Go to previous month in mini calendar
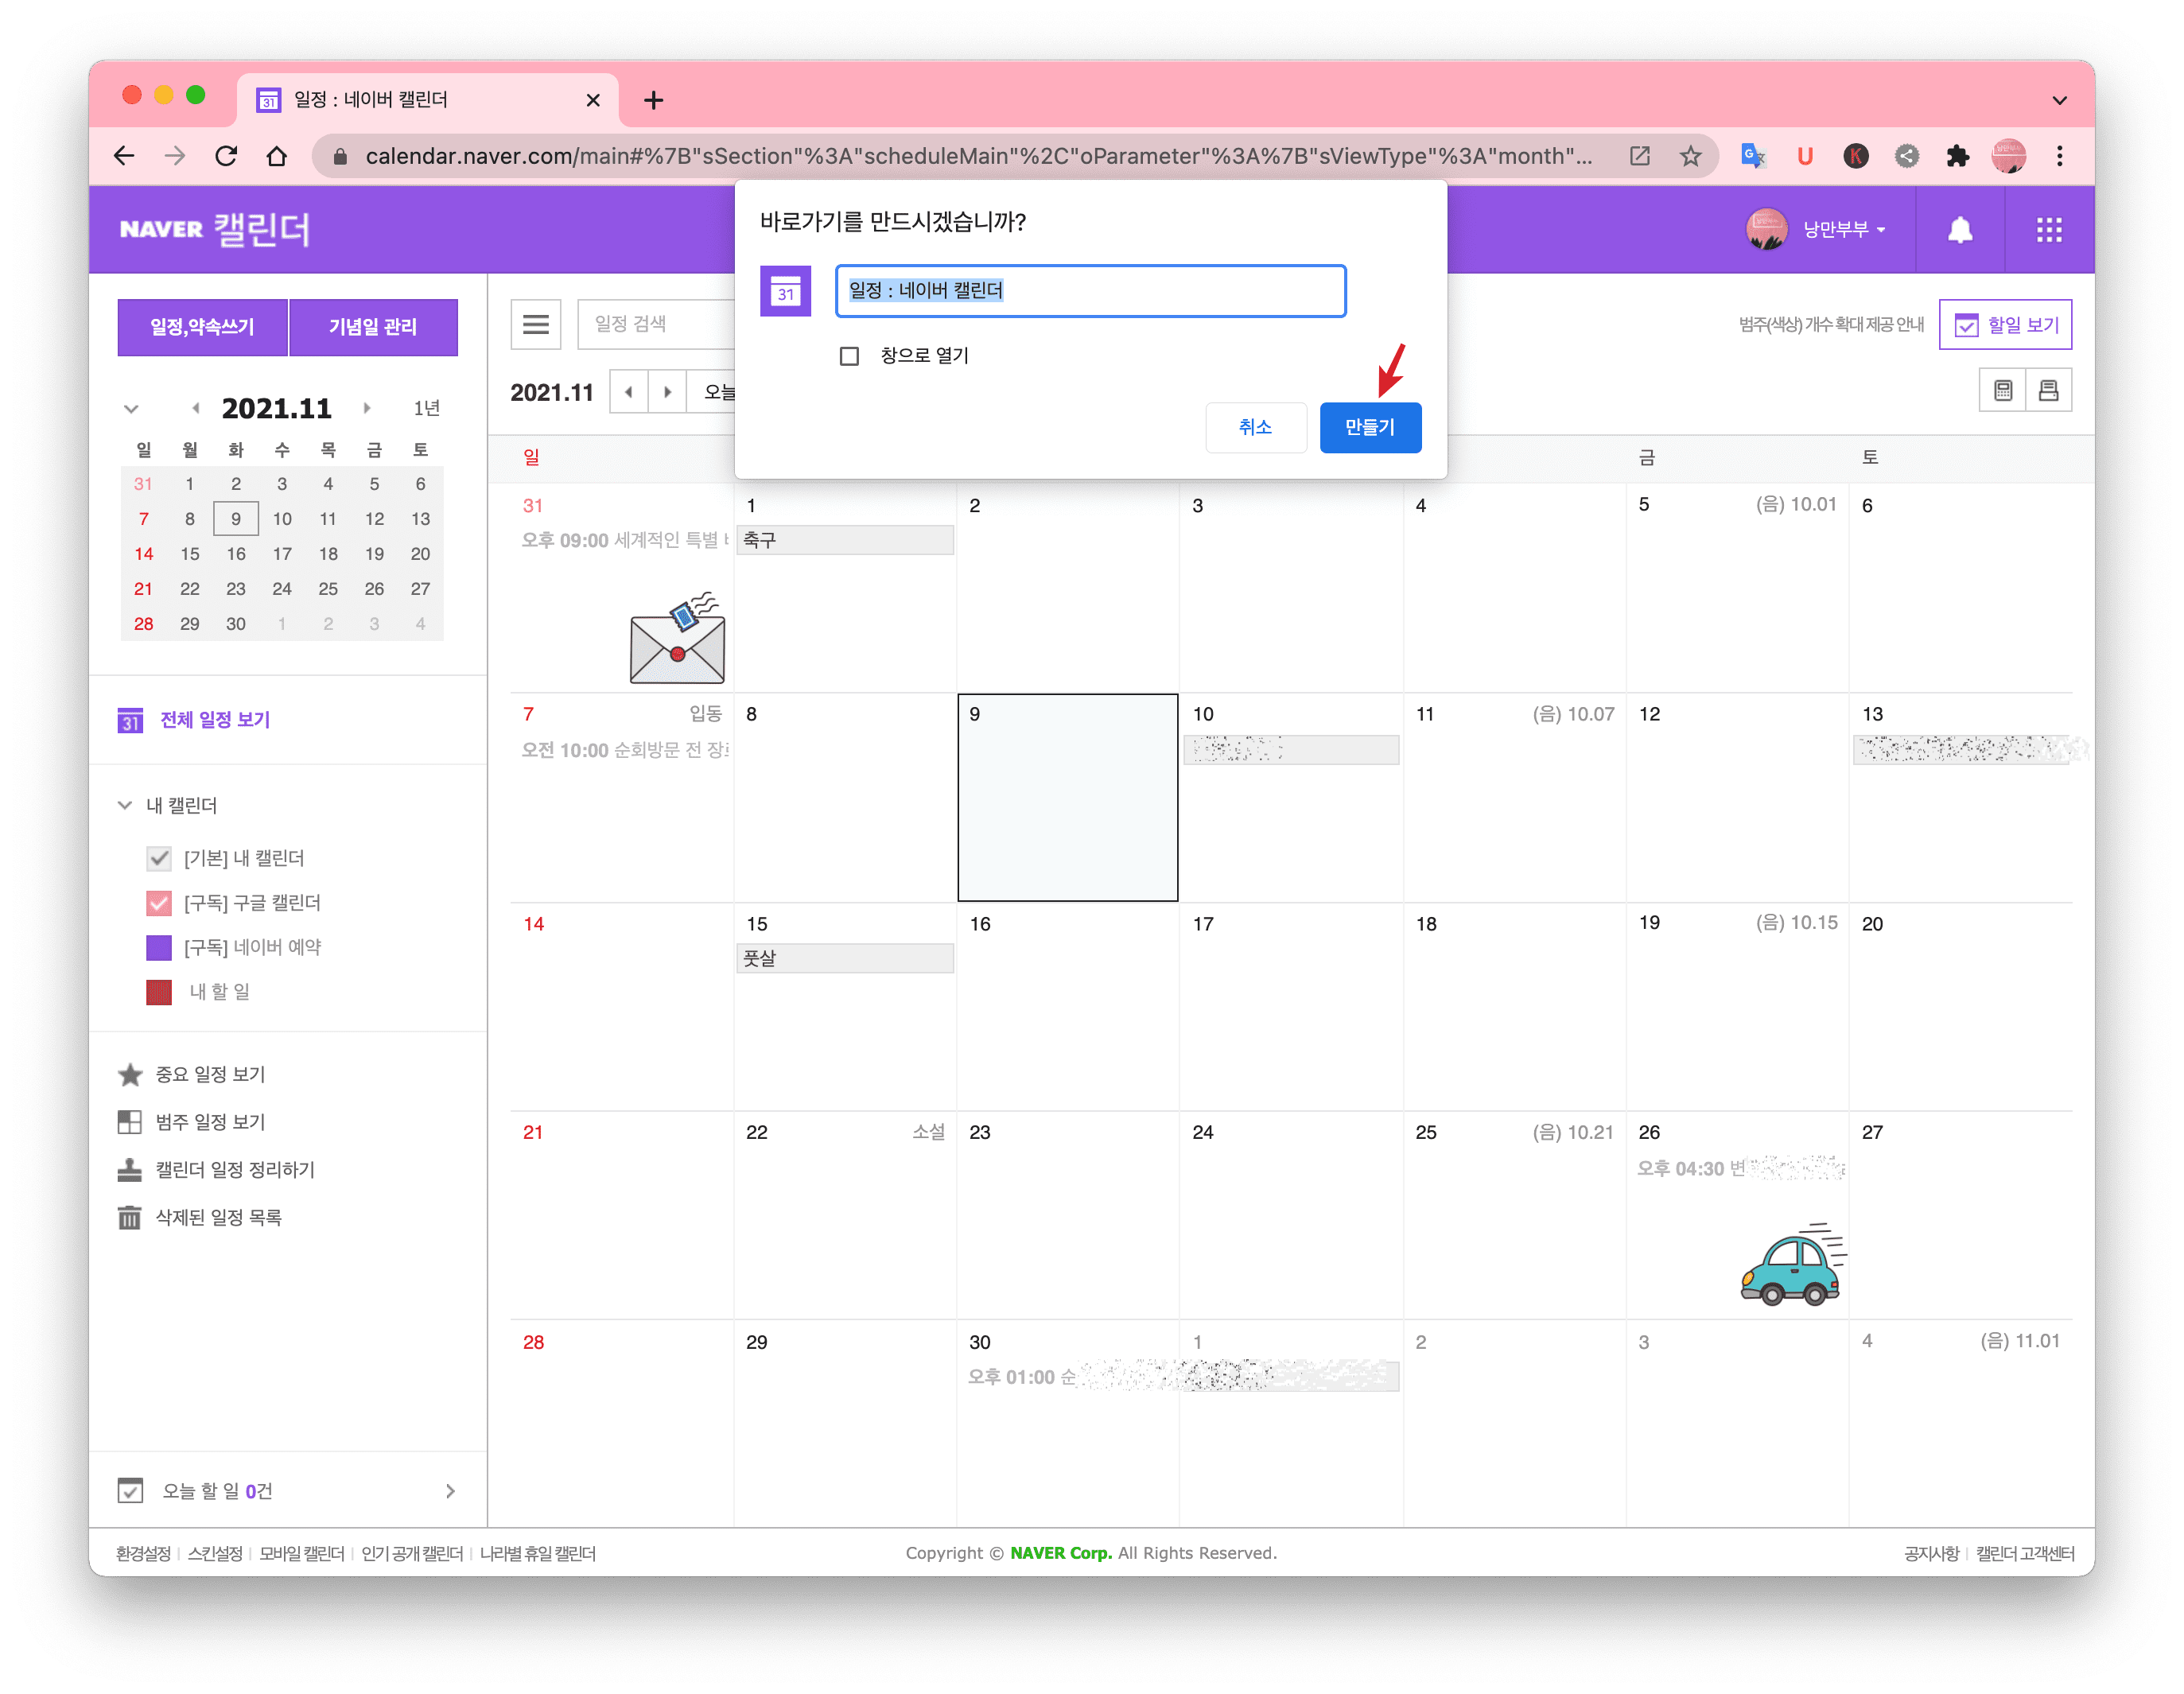This screenshot has width=2184, height=1694. (x=196, y=408)
